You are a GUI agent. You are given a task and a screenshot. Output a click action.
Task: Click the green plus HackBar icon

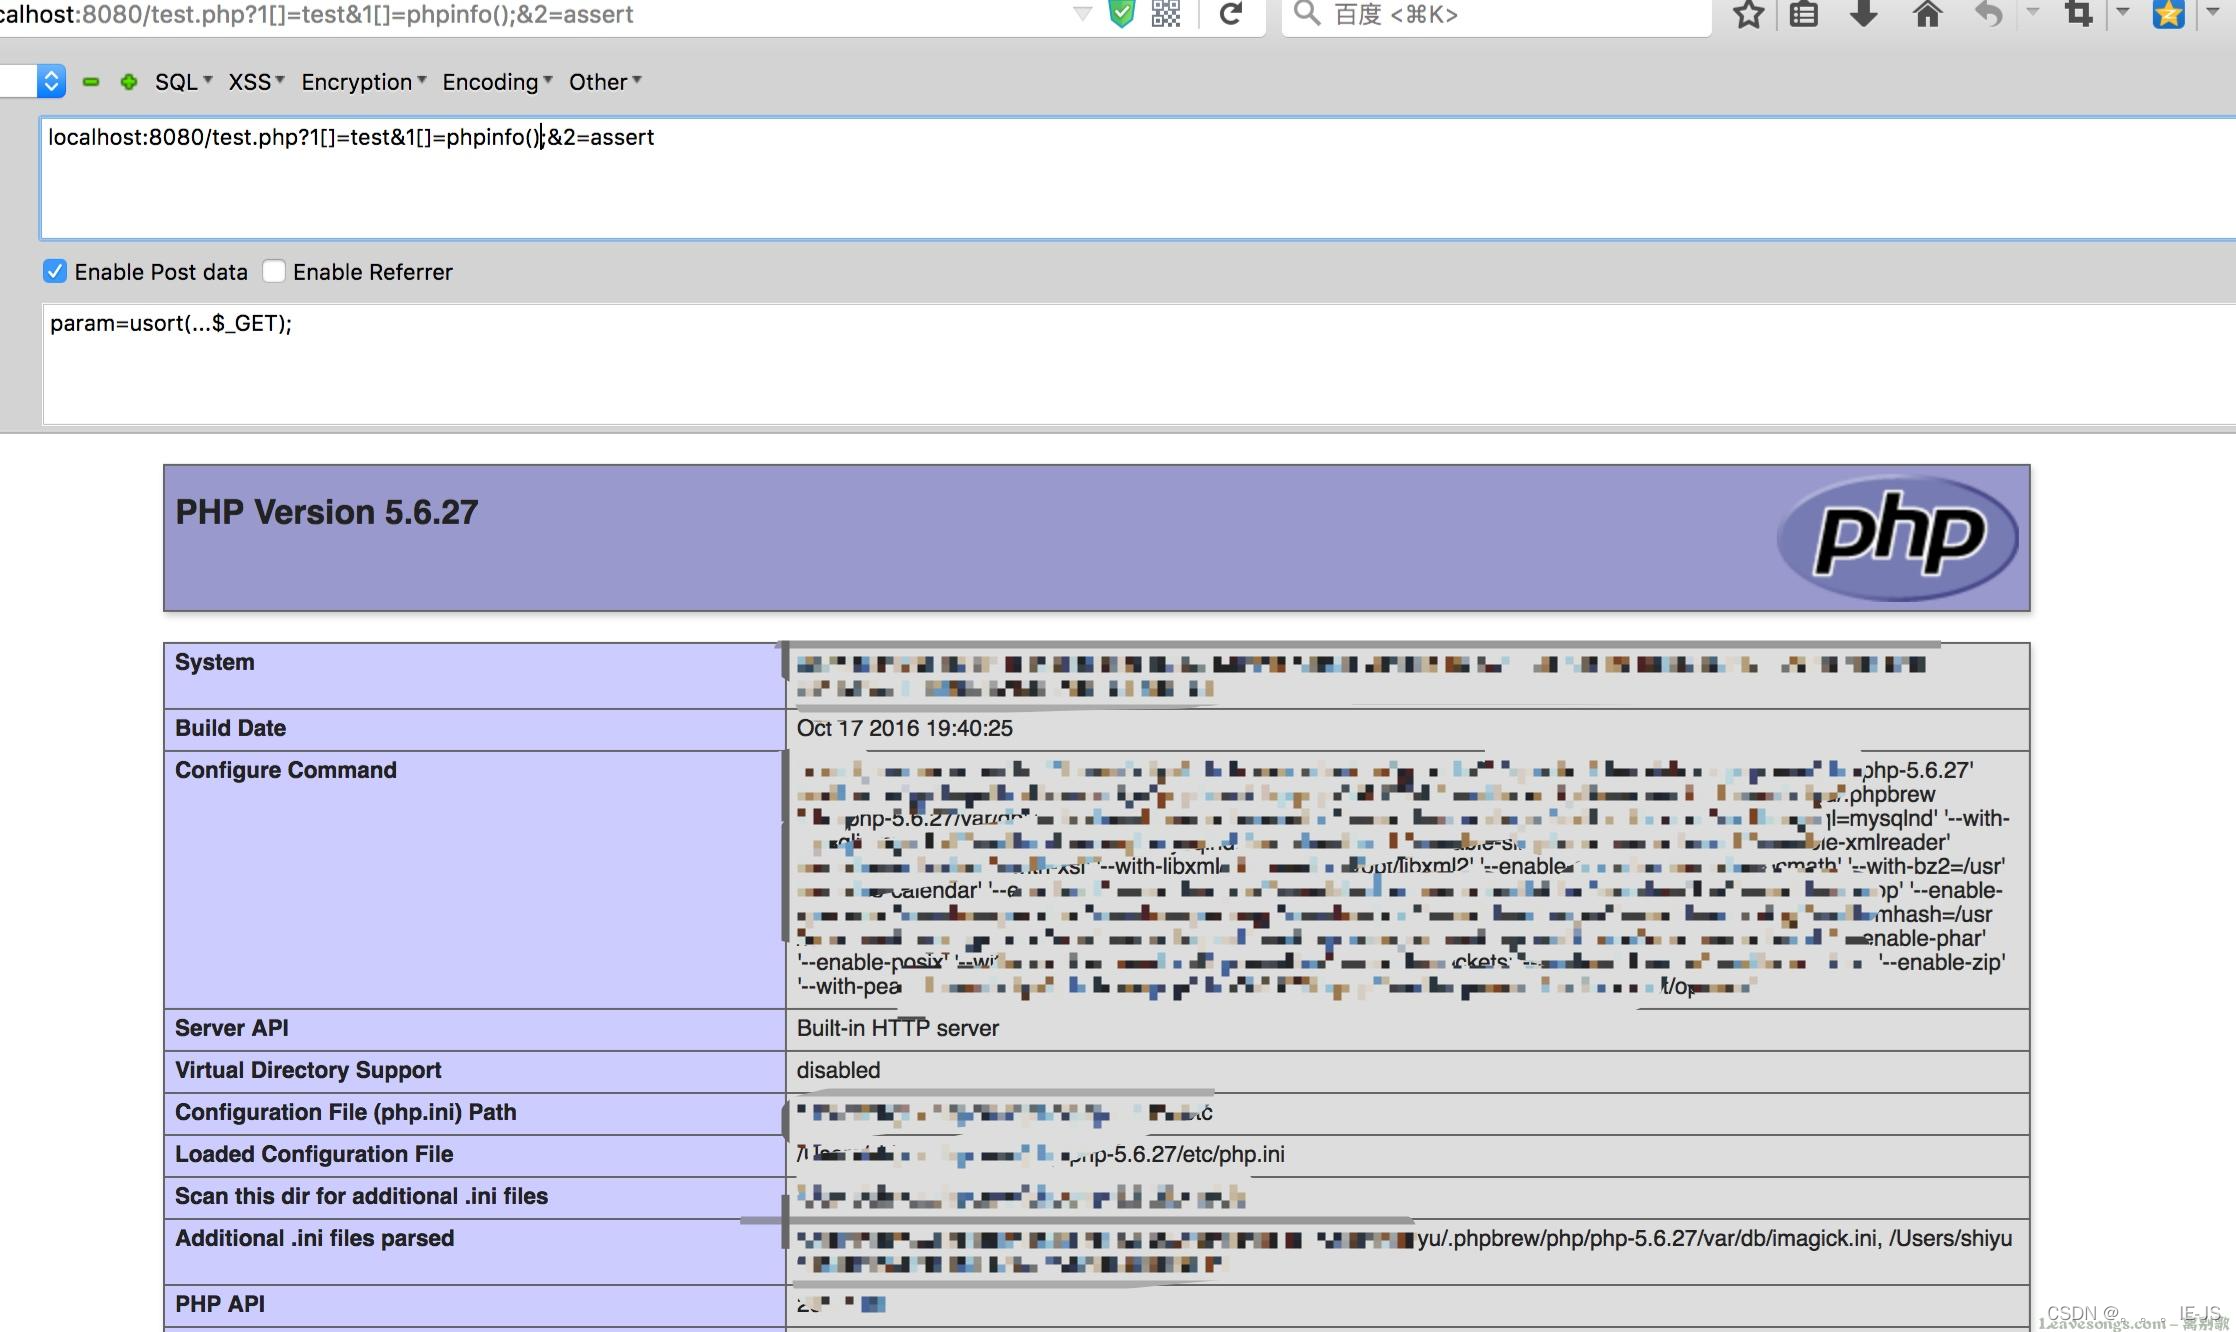point(128,82)
